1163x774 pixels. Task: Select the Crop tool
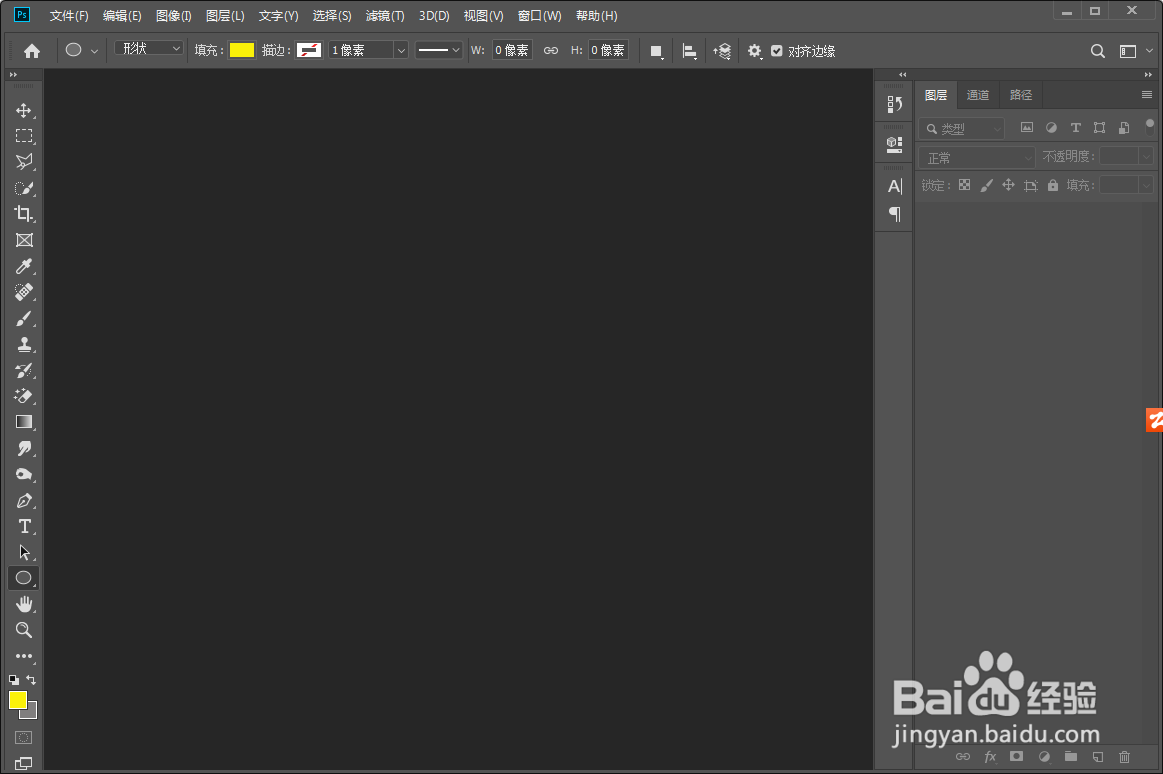click(24, 214)
